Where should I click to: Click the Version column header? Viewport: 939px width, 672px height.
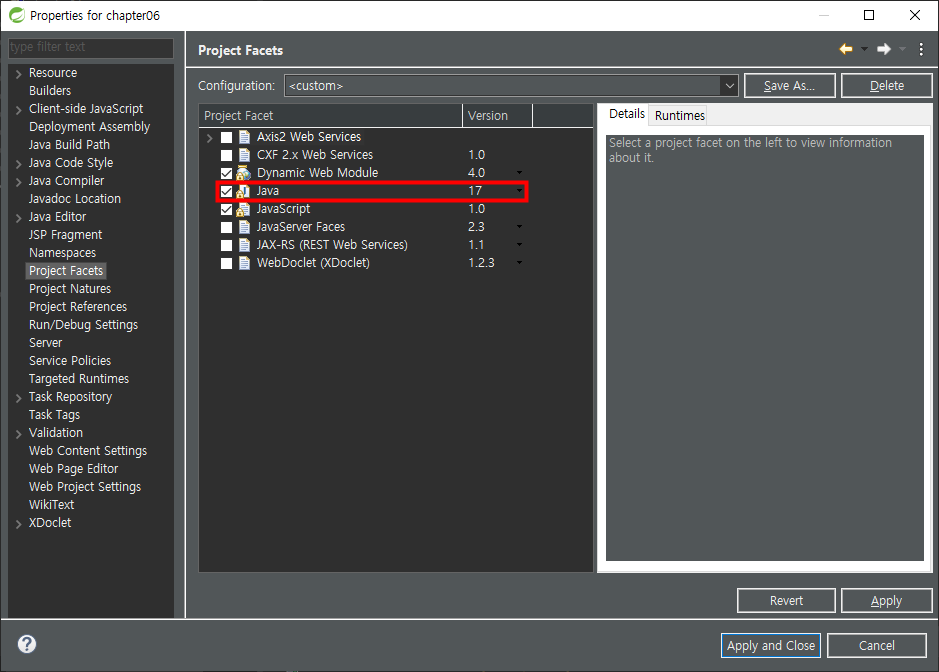(x=497, y=116)
